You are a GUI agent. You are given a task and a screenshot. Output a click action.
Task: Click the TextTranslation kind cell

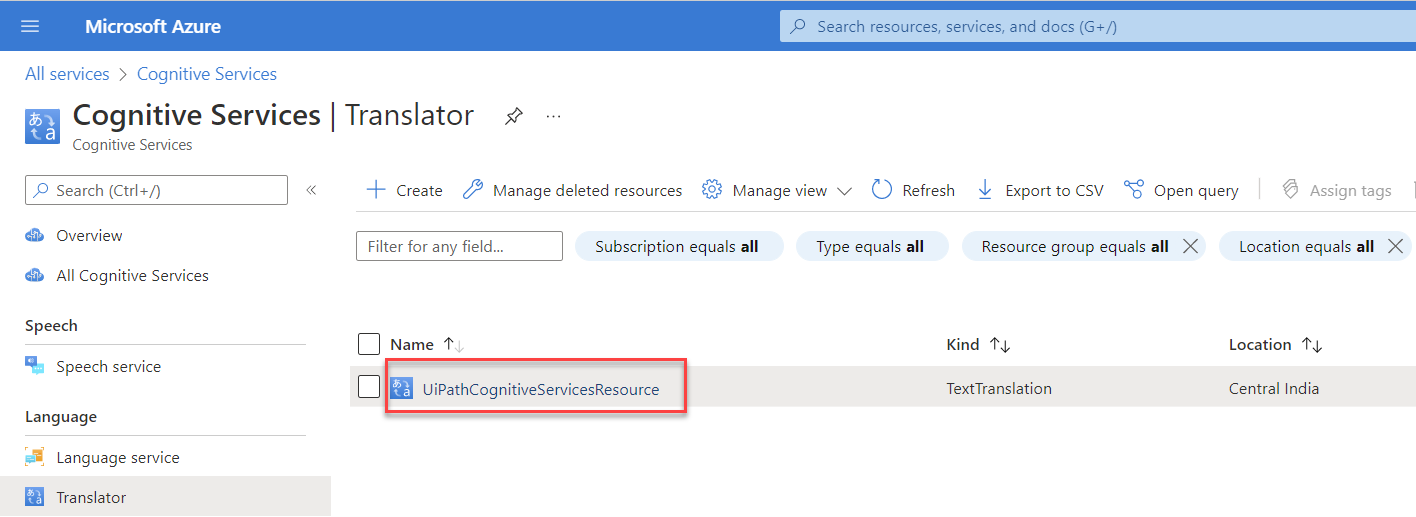pyautogui.click(x=999, y=388)
